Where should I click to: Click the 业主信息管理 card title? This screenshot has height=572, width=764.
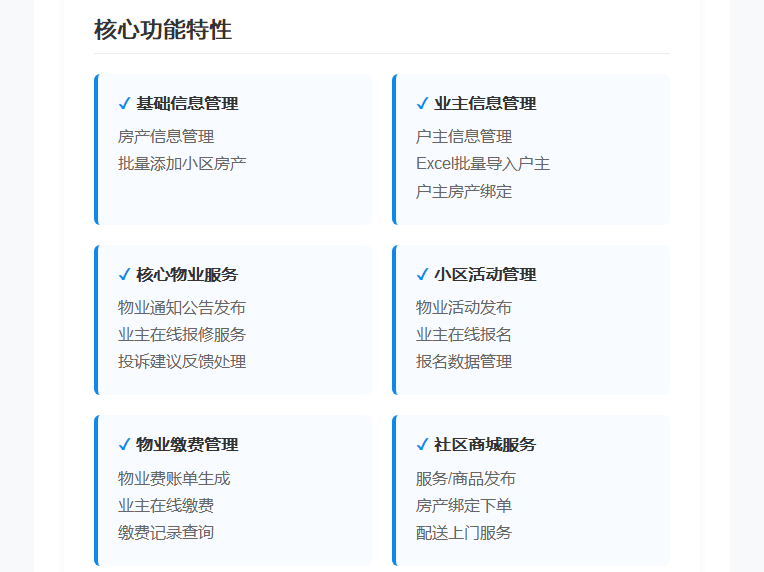point(485,103)
